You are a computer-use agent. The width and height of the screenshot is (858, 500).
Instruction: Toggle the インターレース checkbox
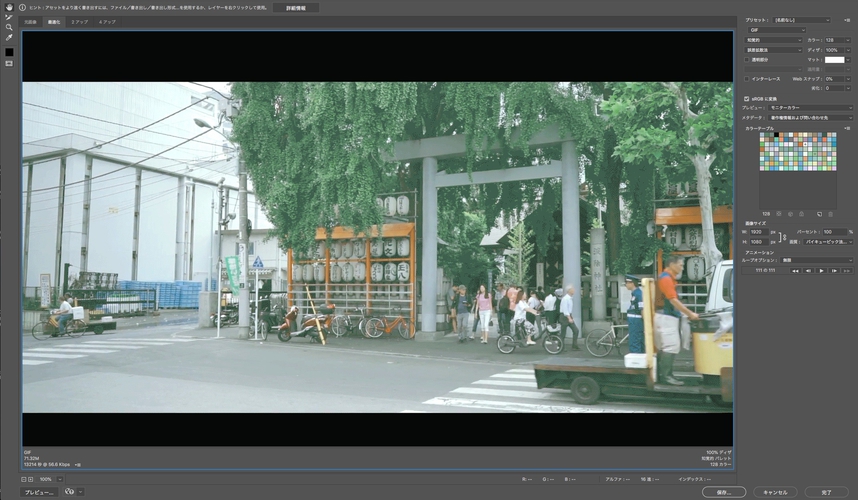coord(746,78)
